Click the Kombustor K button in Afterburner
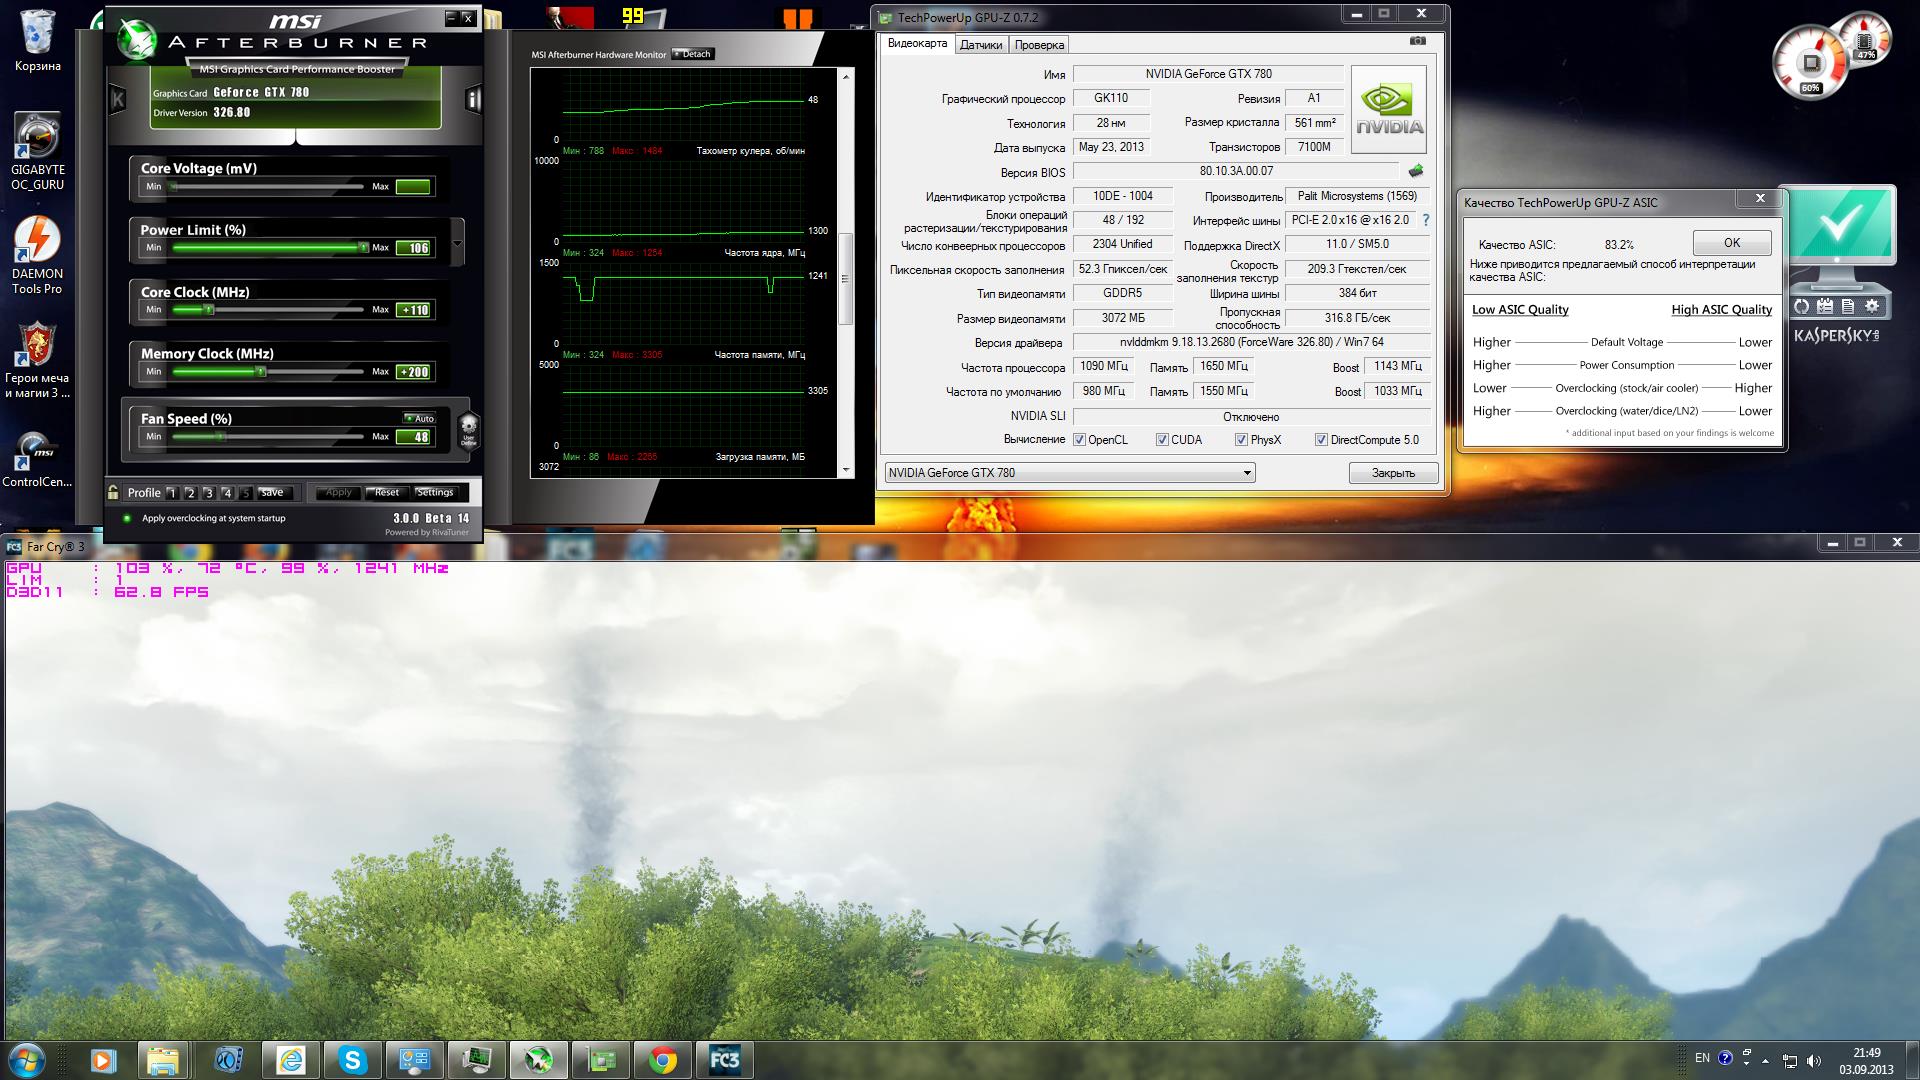Viewport: 1920px width, 1080px height. click(x=118, y=98)
